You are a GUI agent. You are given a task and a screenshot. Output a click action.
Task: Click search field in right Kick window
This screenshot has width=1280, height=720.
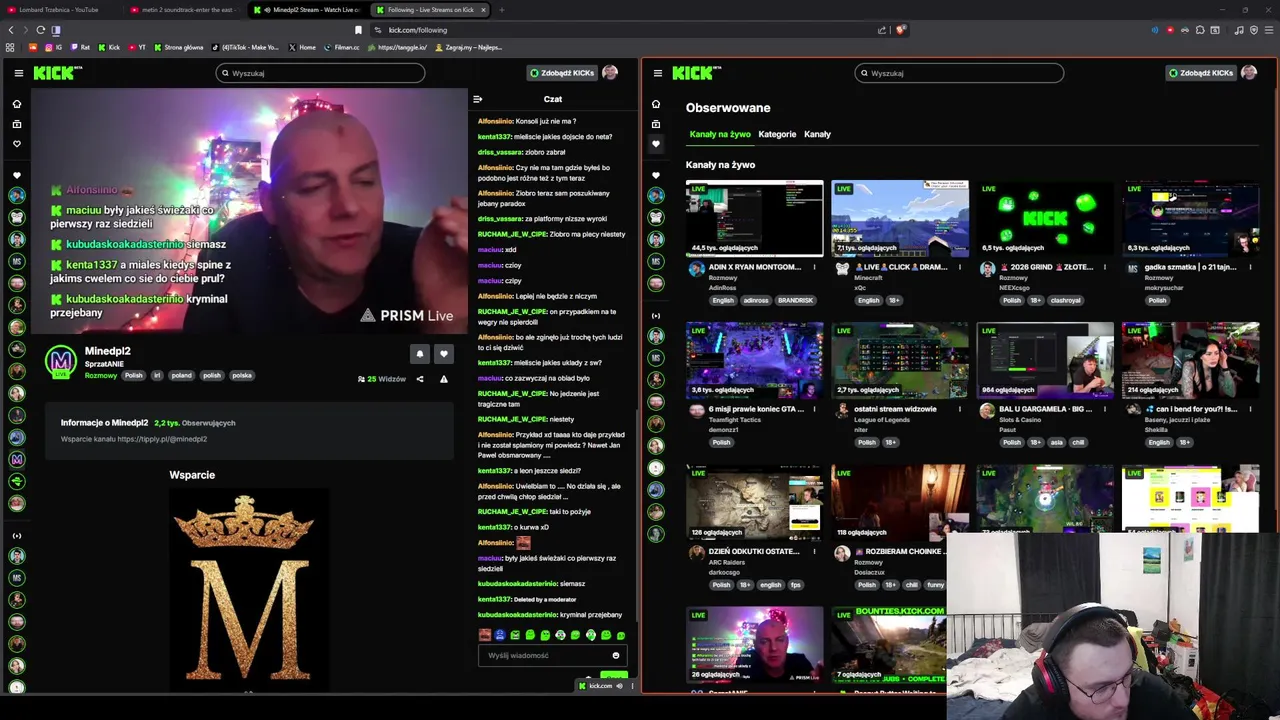point(959,73)
